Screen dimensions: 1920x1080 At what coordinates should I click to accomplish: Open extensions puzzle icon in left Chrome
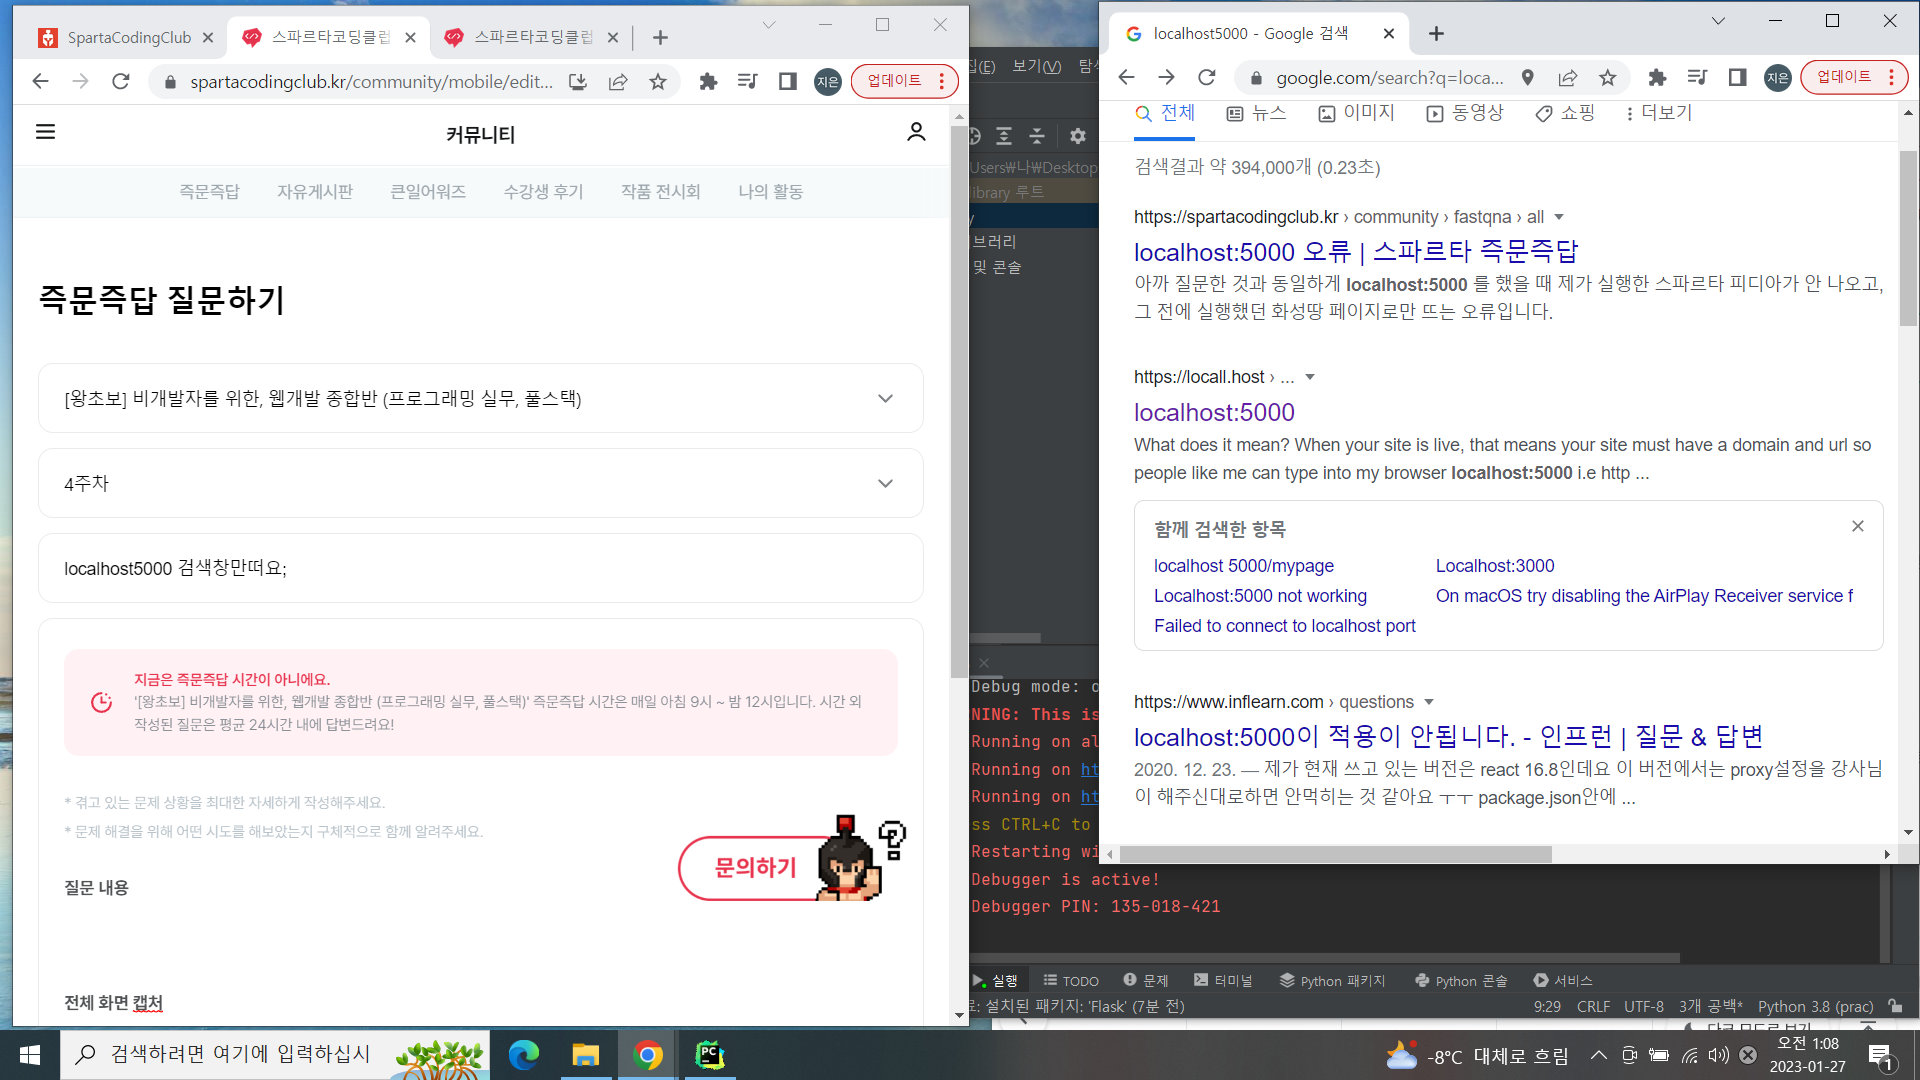708,82
